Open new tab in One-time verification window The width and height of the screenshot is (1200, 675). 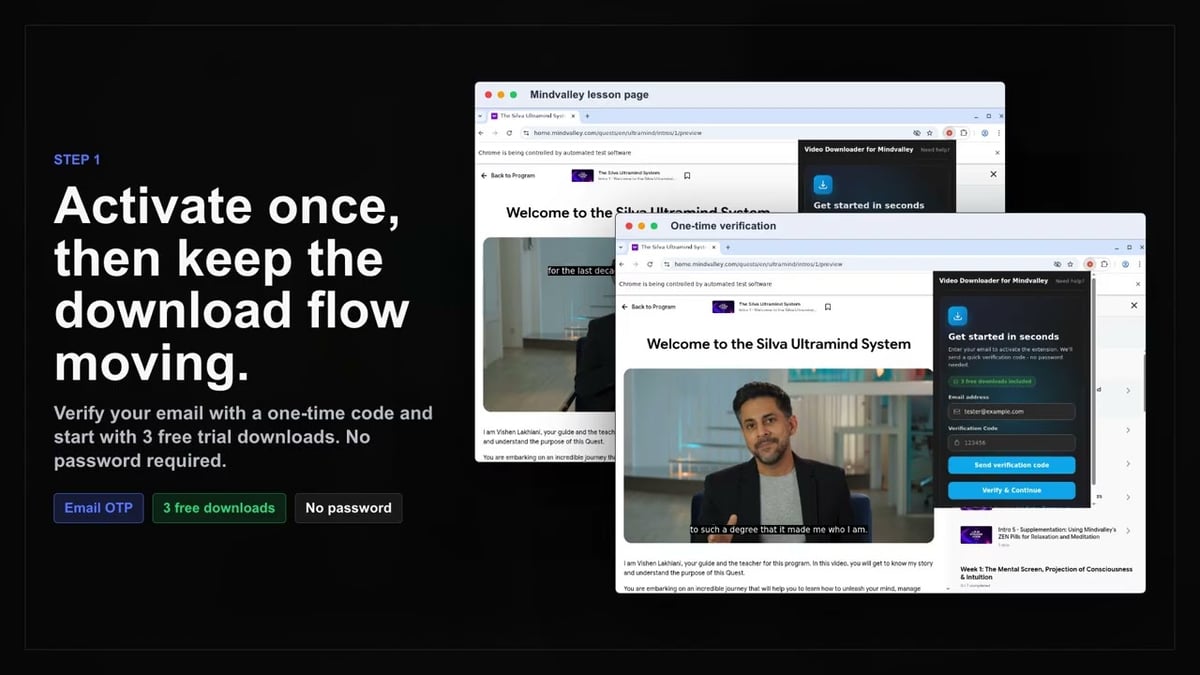[x=728, y=247]
